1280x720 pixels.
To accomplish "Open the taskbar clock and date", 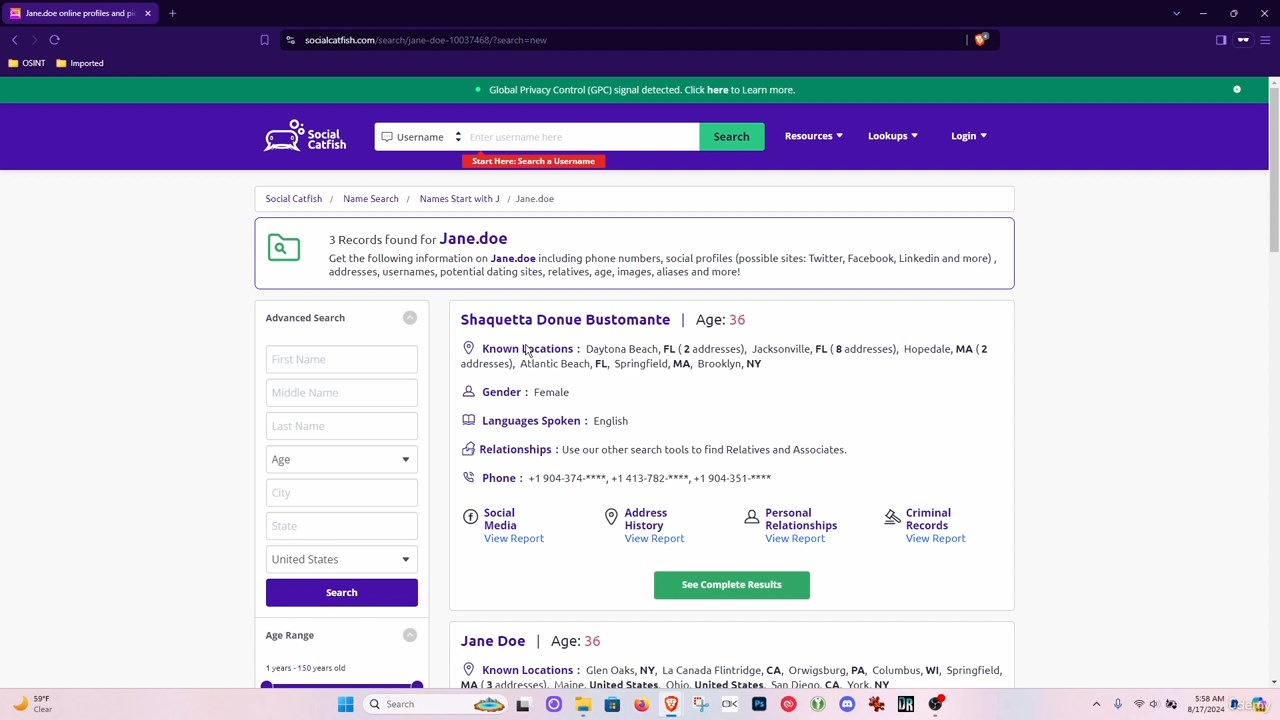I will pyautogui.click(x=1208, y=704).
